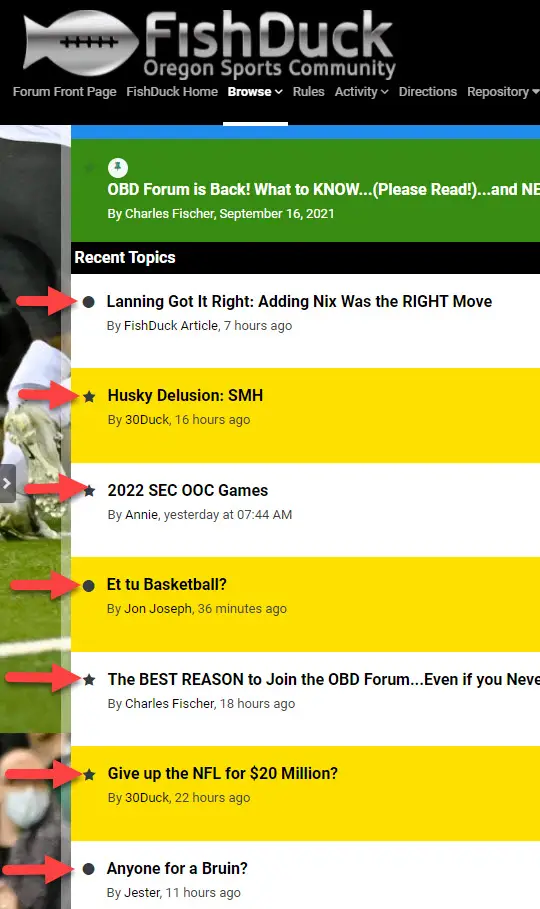Open the Rules menu item
This screenshot has width=540, height=909.
pos(309,92)
